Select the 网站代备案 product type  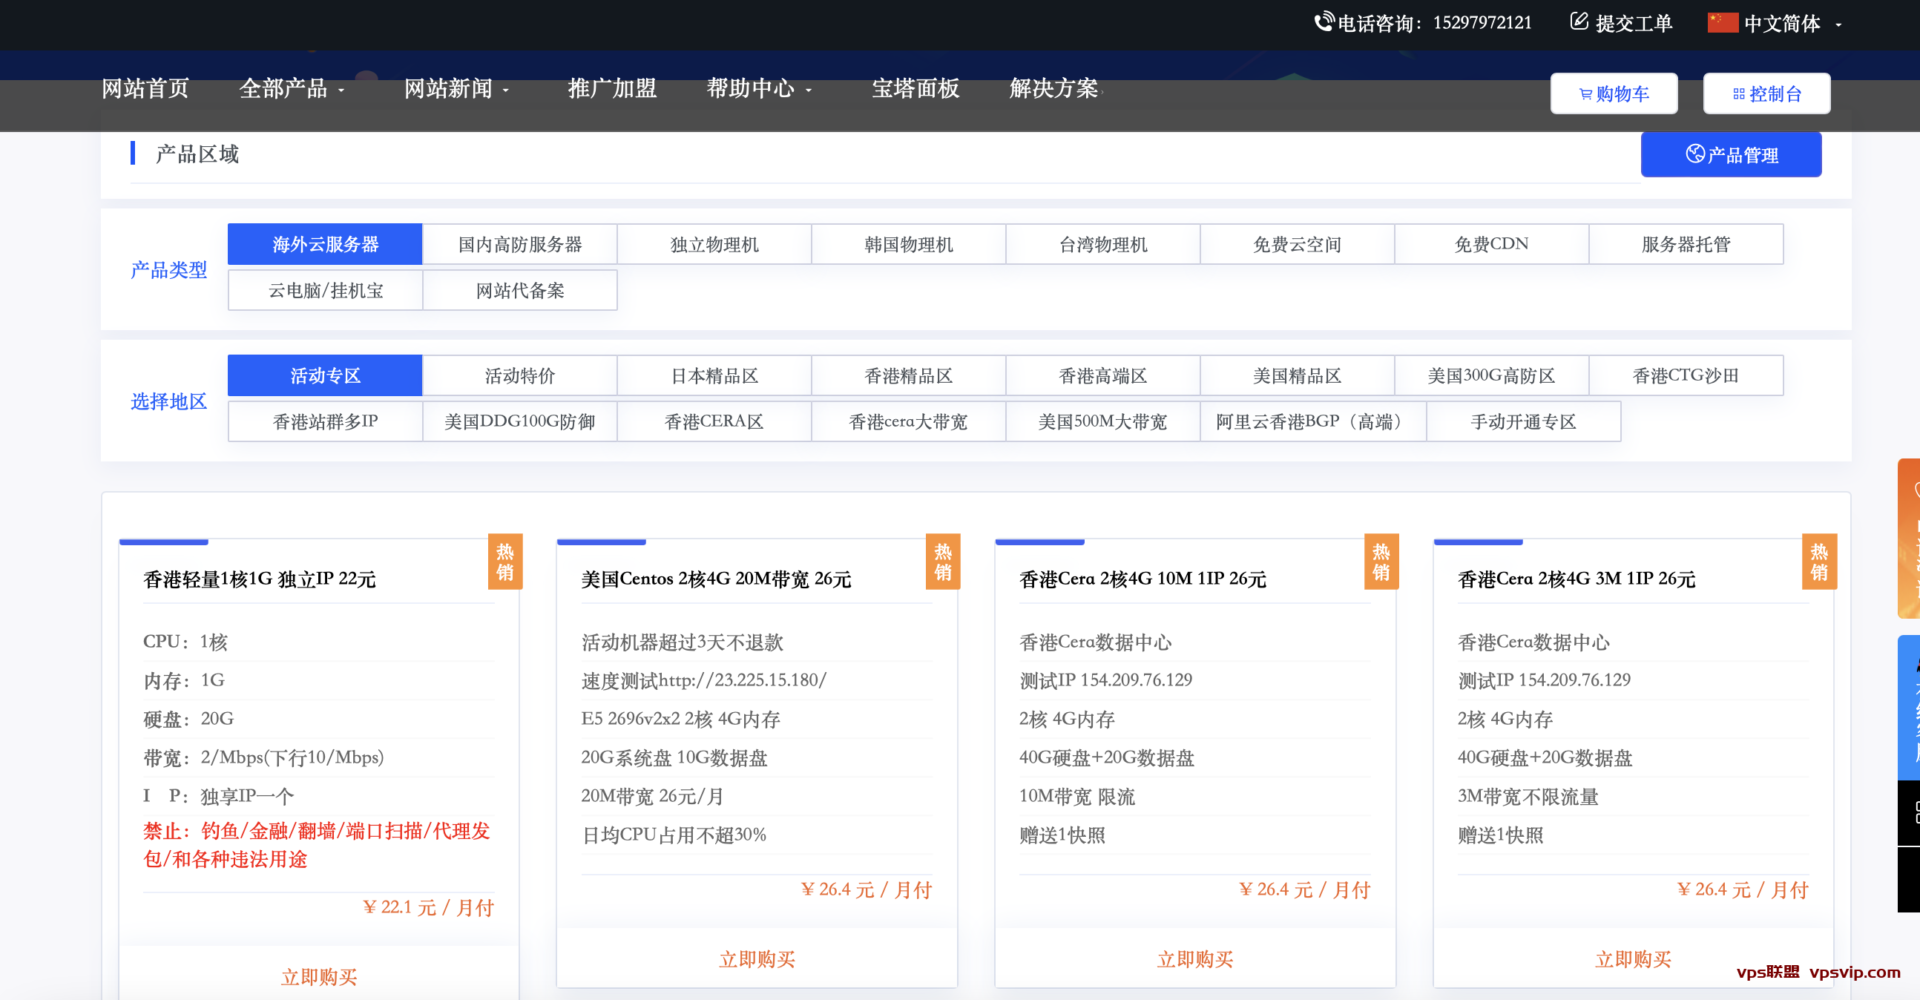(520, 290)
